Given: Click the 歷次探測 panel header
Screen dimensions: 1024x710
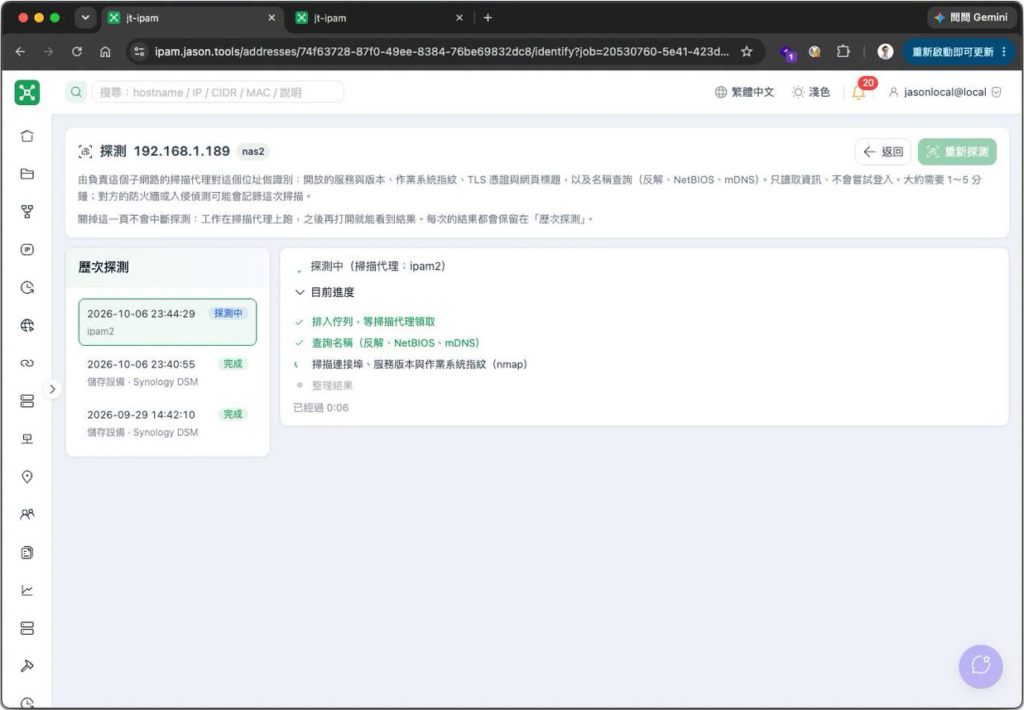Looking at the screenshot, I should click(x=167, y=267).
